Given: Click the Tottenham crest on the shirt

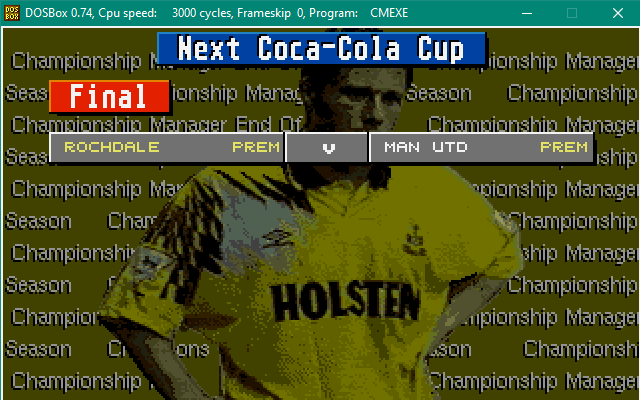Looking at the screenshot, I should point(414,241).
